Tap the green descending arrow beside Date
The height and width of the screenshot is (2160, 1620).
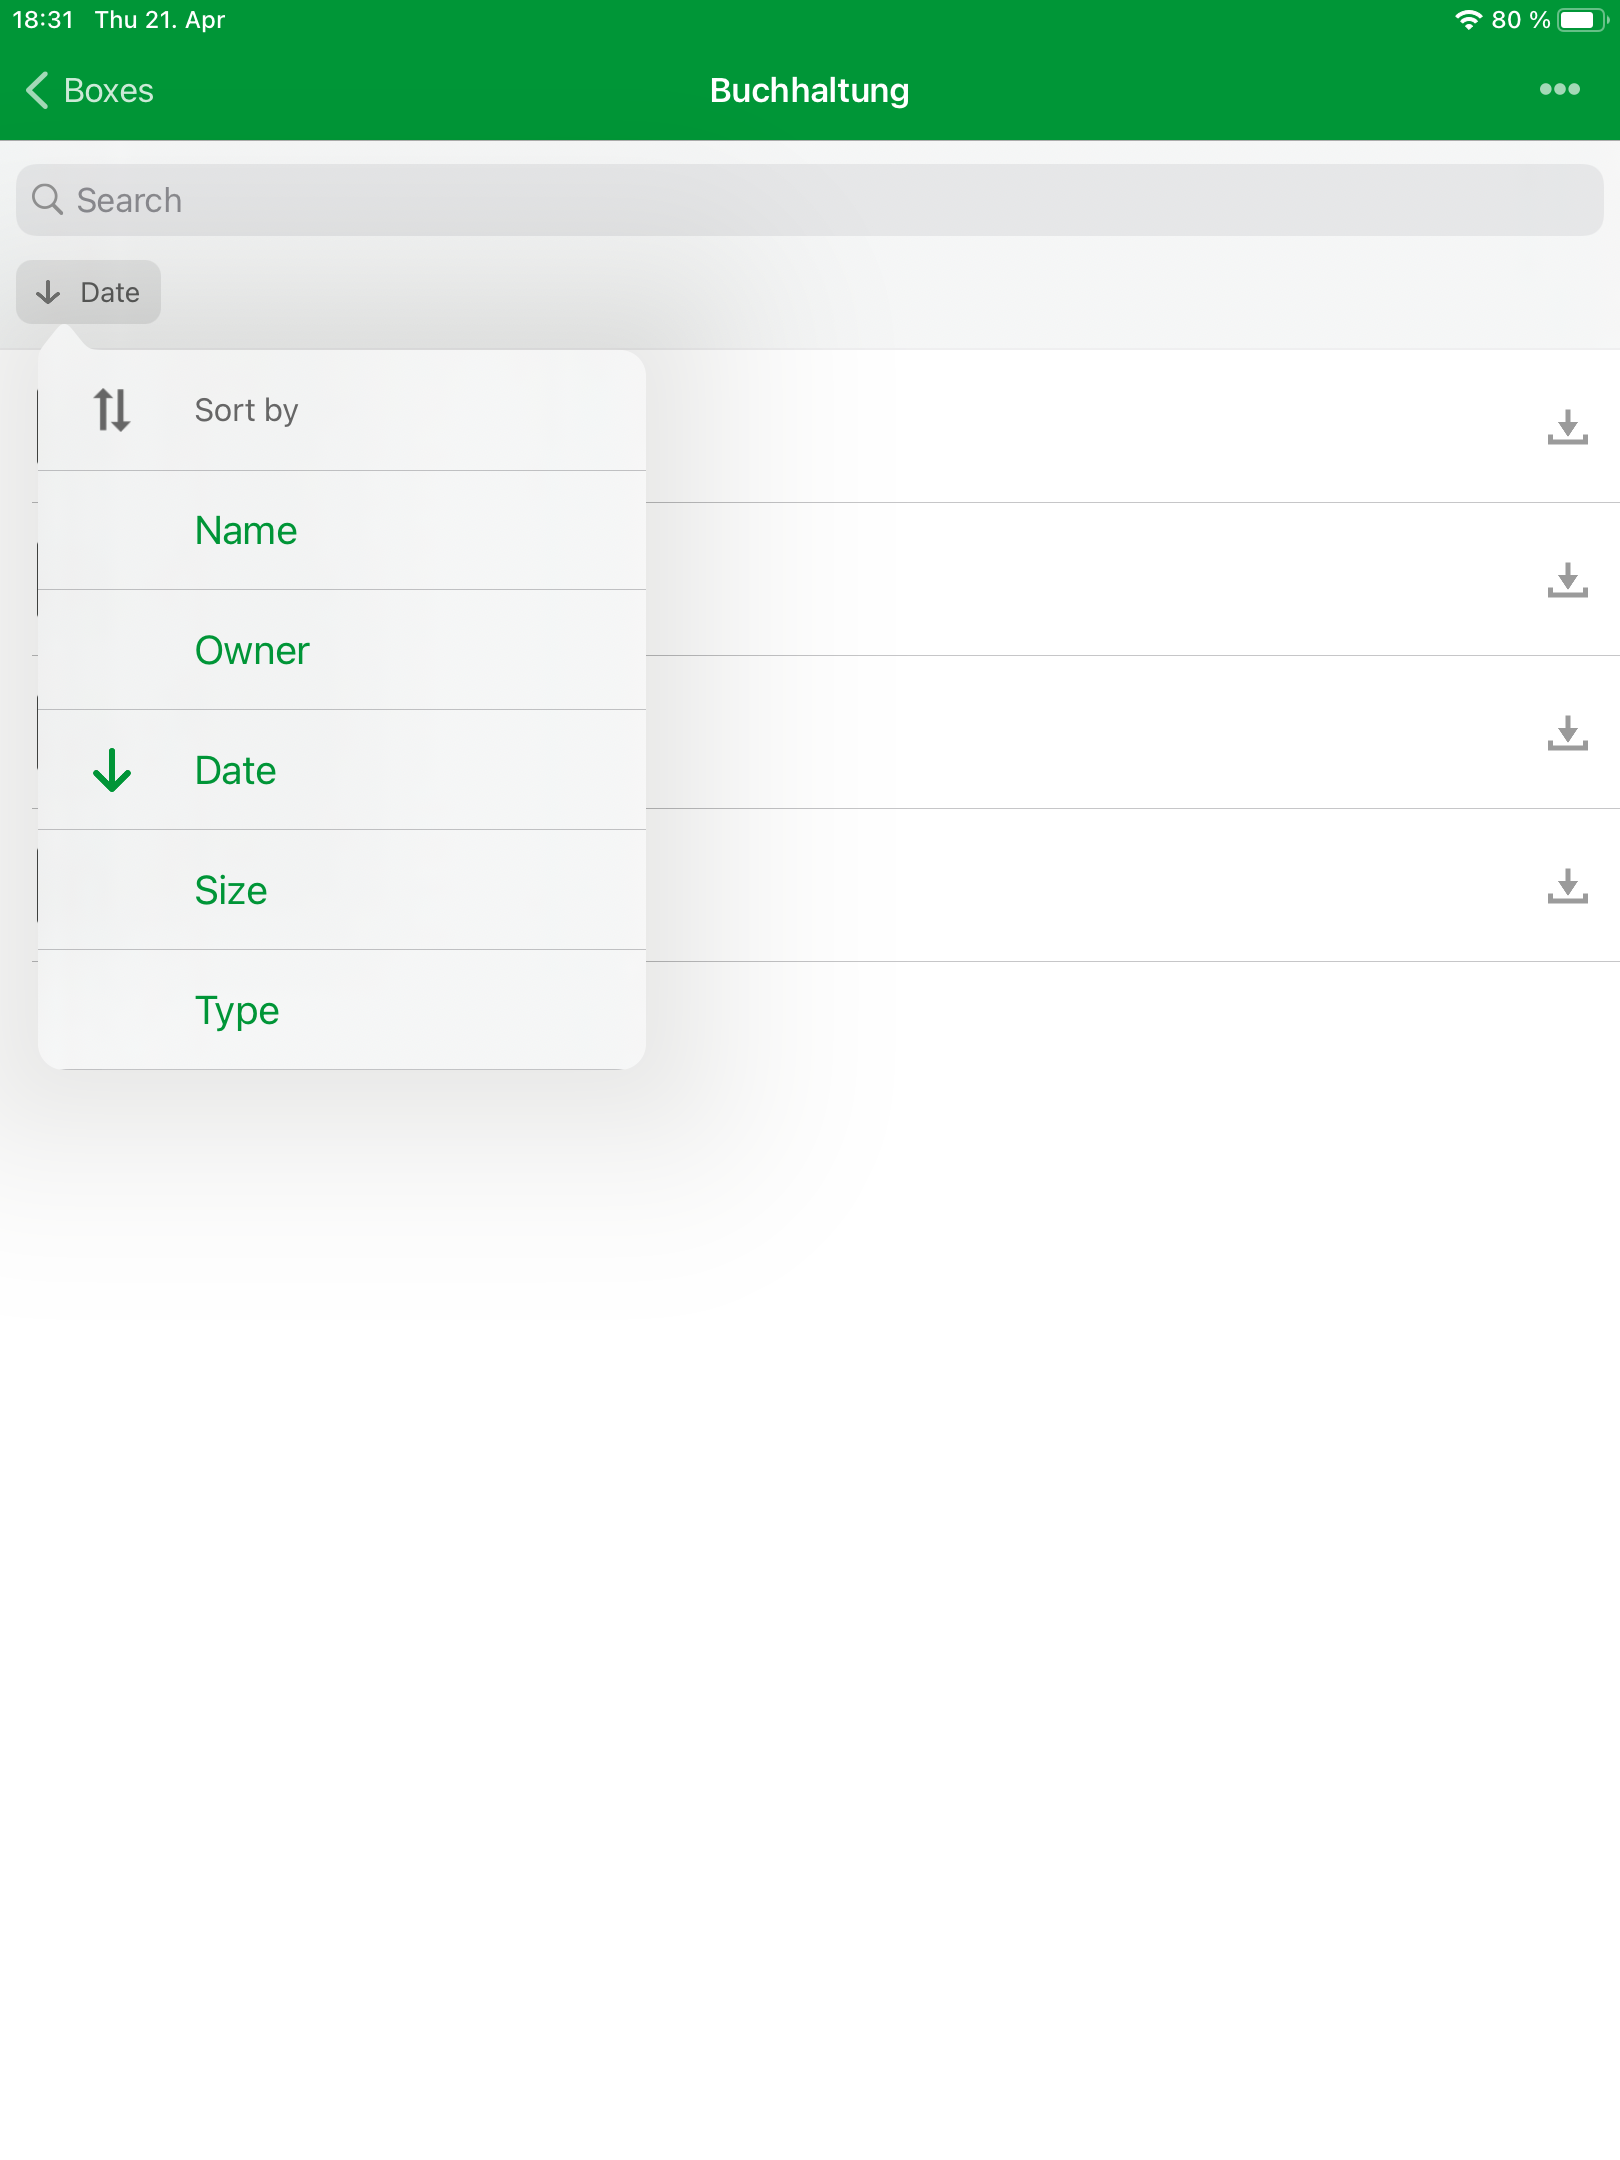(111, 770)
